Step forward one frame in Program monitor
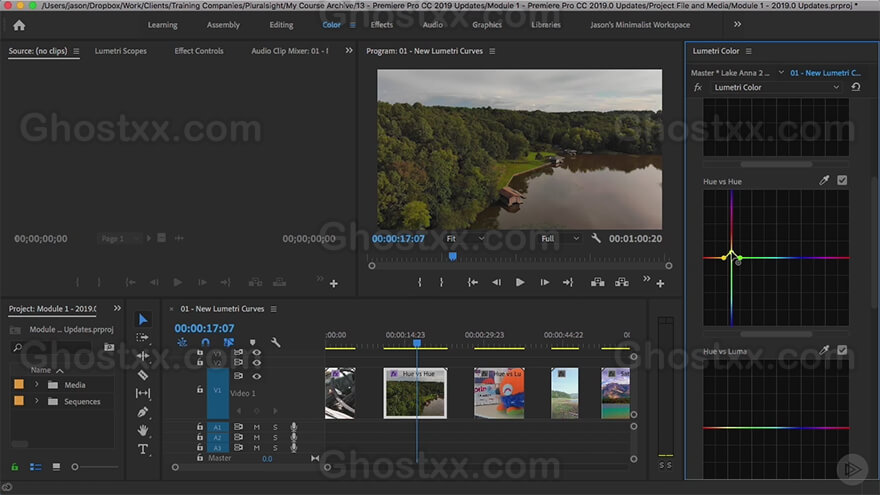Screen dimensions: 880x495 click(544, 282)
